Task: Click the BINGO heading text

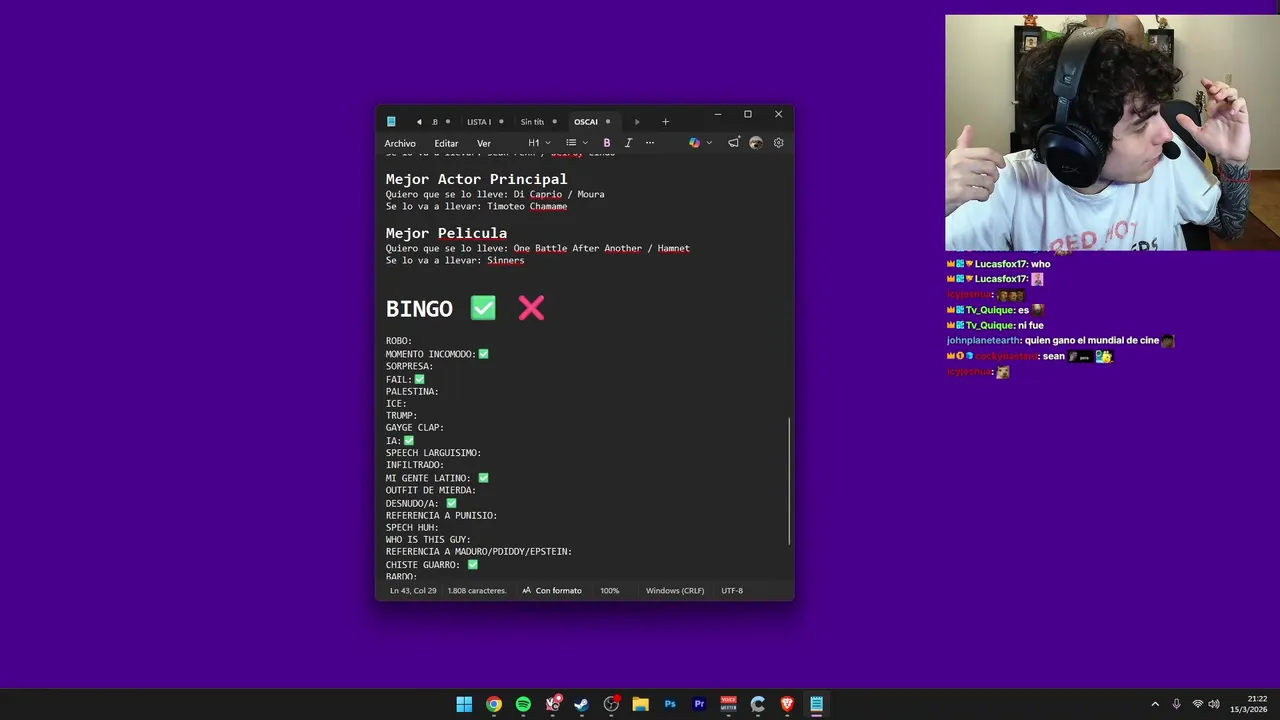Action: tap(419, 309)
